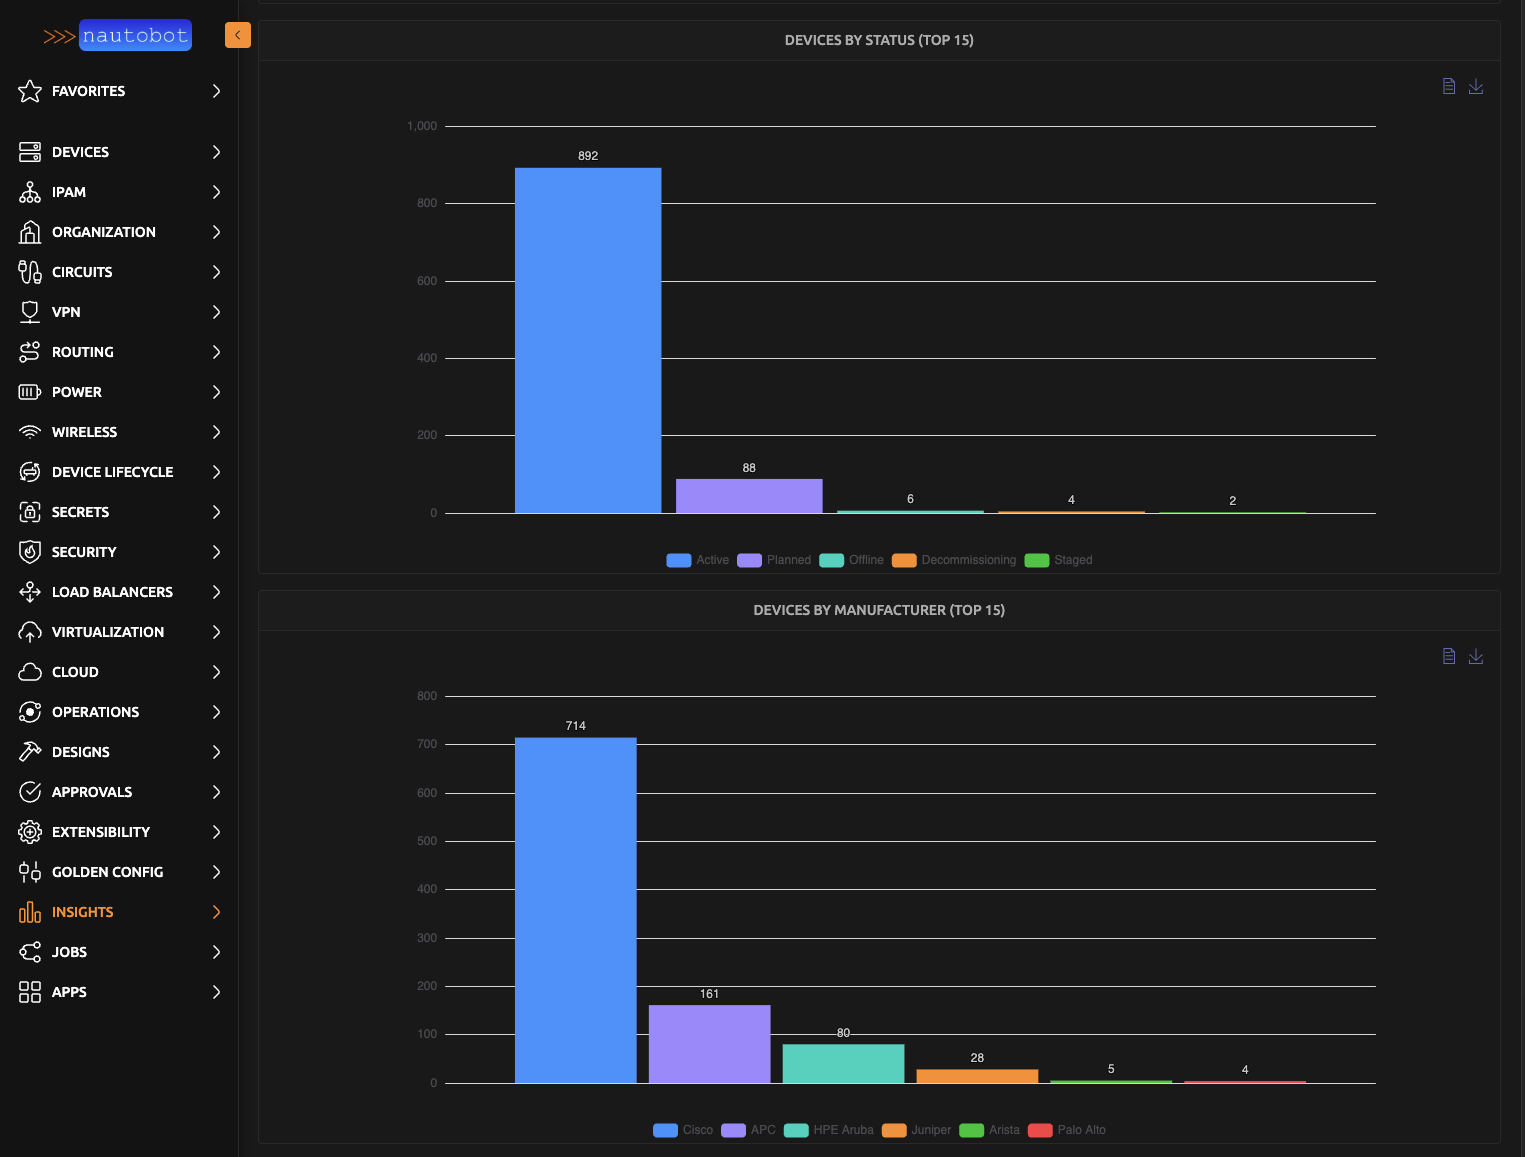The image size is (1525, 1157).
Task: Toggle the Active status in chart legend
Action: (696, 560)
